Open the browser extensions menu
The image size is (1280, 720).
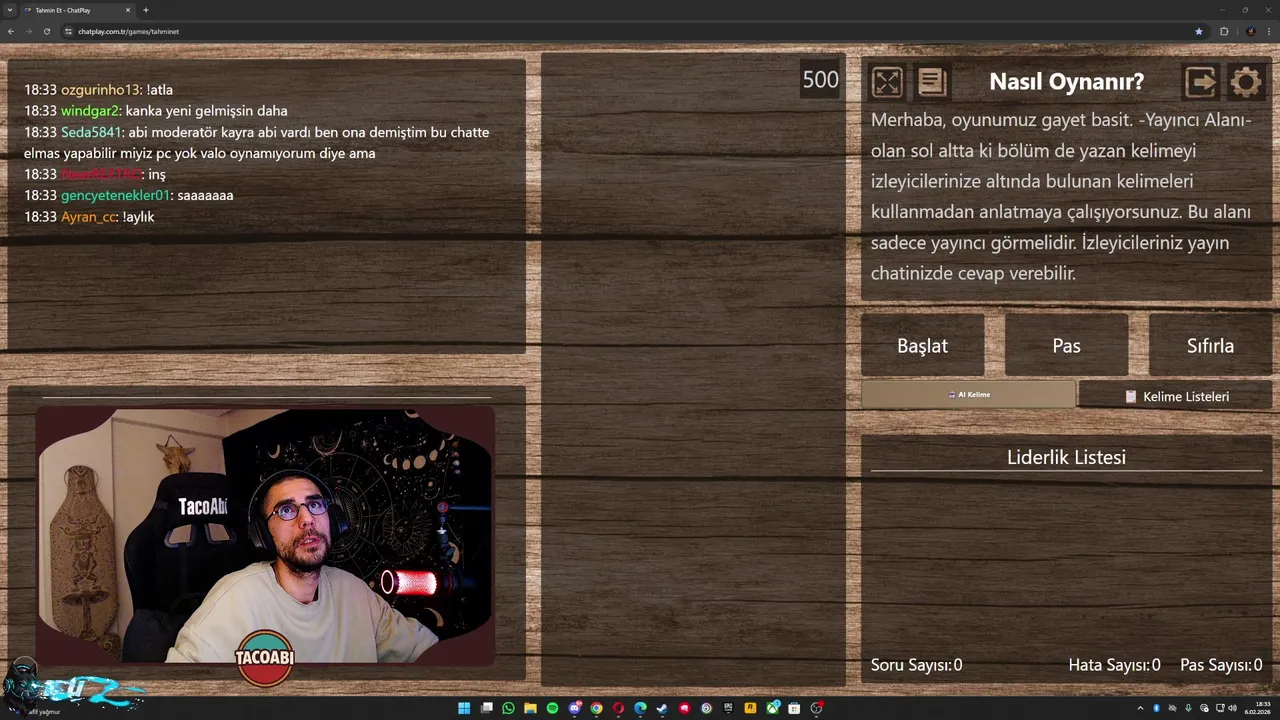click(x=1224, y=31)
